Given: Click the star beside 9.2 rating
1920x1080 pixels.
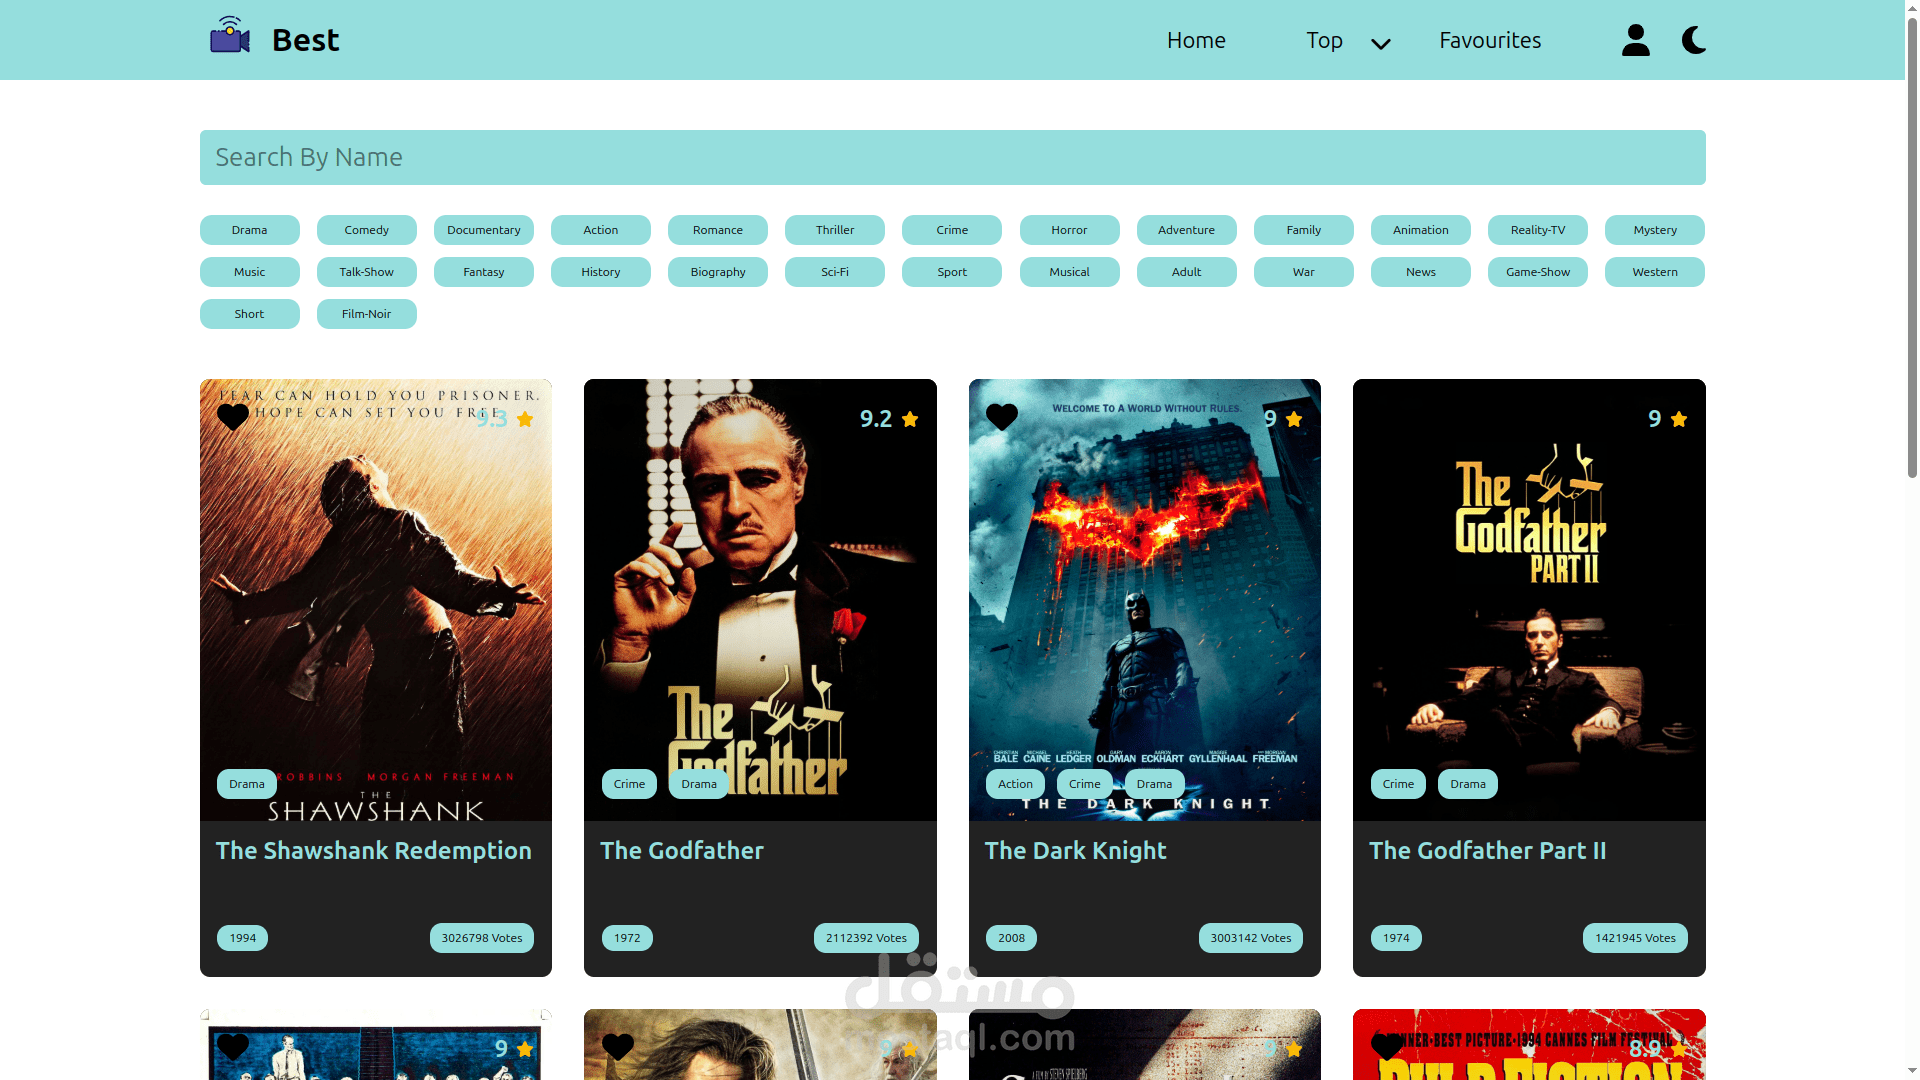Looking at the screenshot, I should 910,419.
